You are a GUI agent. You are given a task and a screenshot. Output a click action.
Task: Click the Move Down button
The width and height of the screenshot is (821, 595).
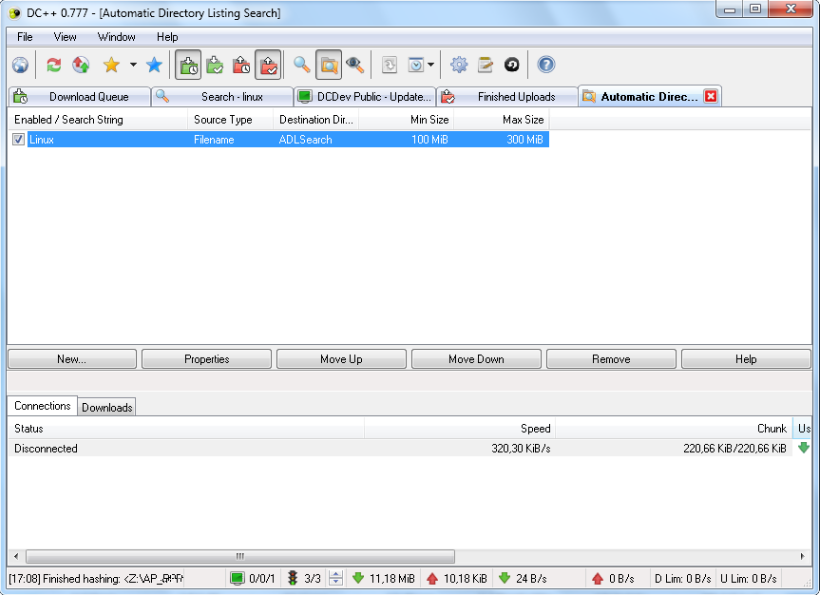pos(476,359)
